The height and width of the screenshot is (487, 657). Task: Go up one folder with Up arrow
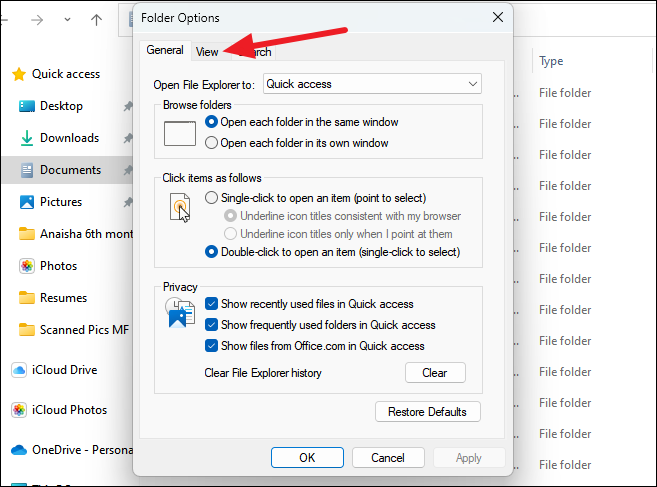(x=96, y=20)
